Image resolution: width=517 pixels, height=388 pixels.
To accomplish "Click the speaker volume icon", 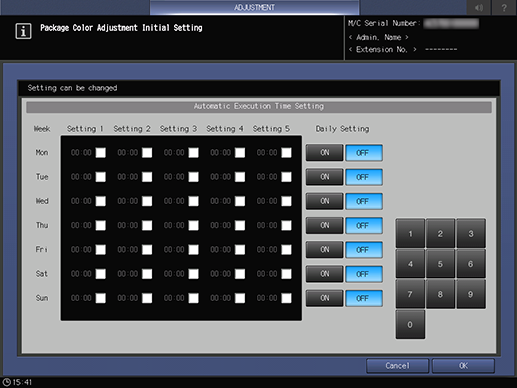I will coord(479,7).
